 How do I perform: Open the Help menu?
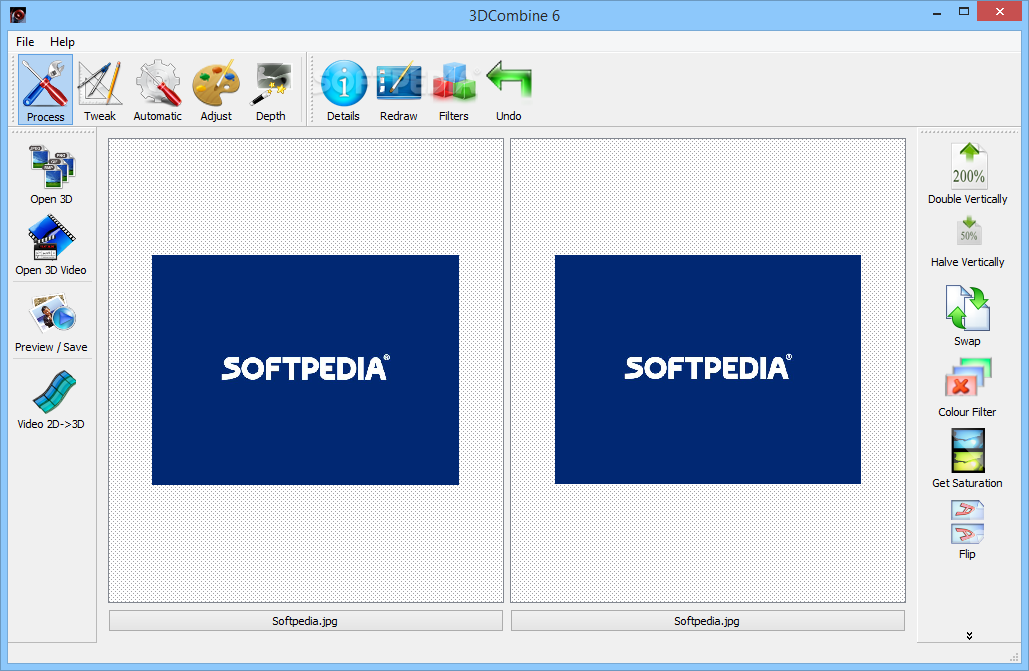pyautogui.click(x=62, y=41)
